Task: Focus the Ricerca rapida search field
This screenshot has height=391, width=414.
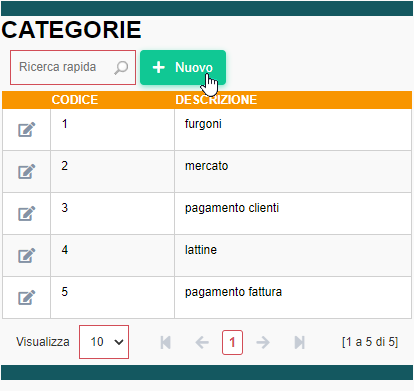Action: coord(73,67)
